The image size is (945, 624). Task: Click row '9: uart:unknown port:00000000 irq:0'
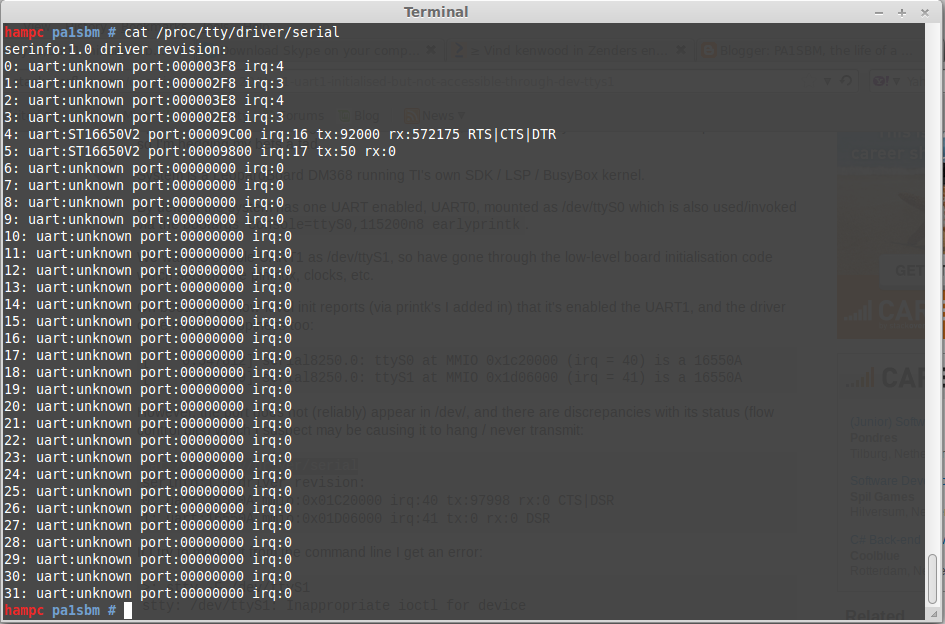pos(144,219)
